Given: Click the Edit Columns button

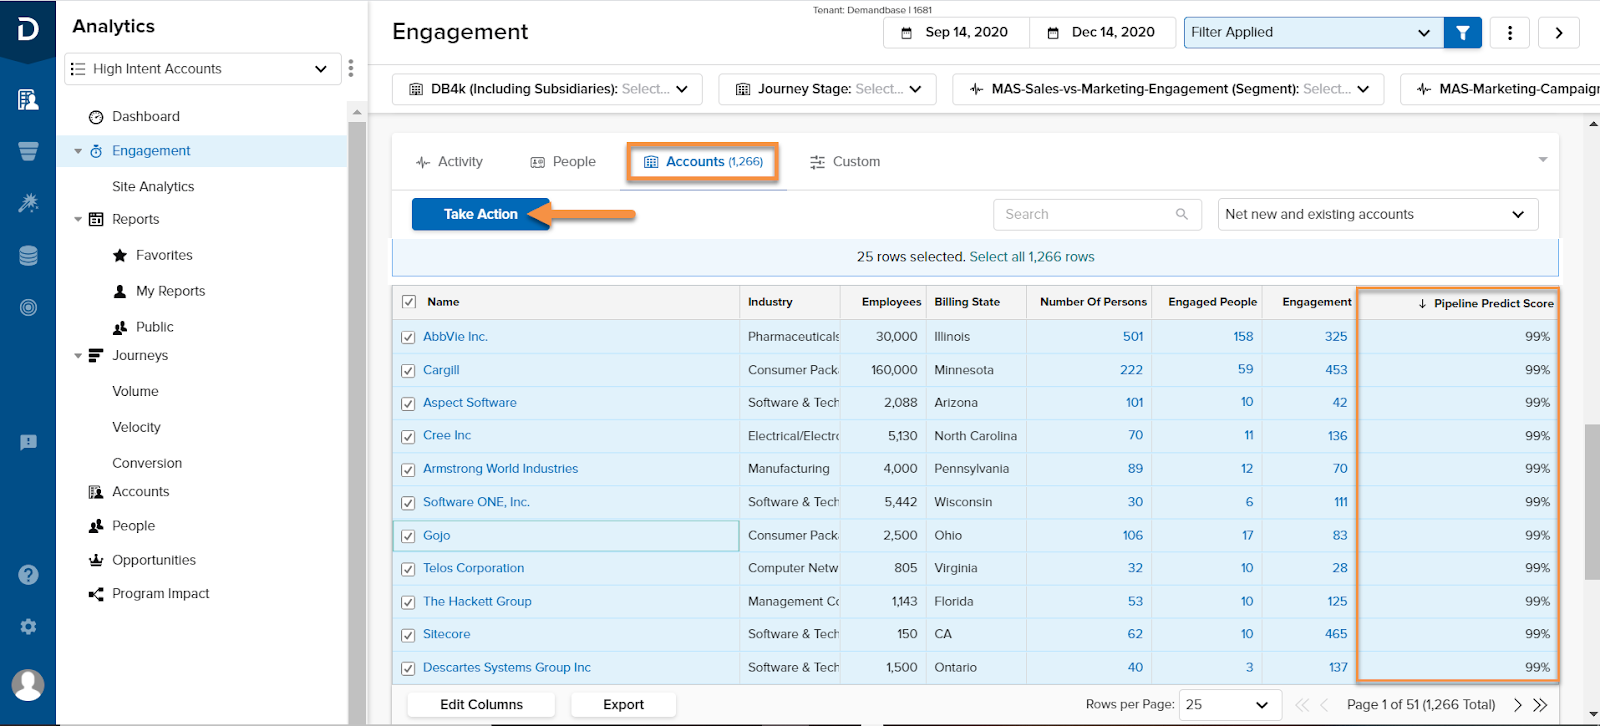Looking at the screenshot, I should (x=481, y=705).
